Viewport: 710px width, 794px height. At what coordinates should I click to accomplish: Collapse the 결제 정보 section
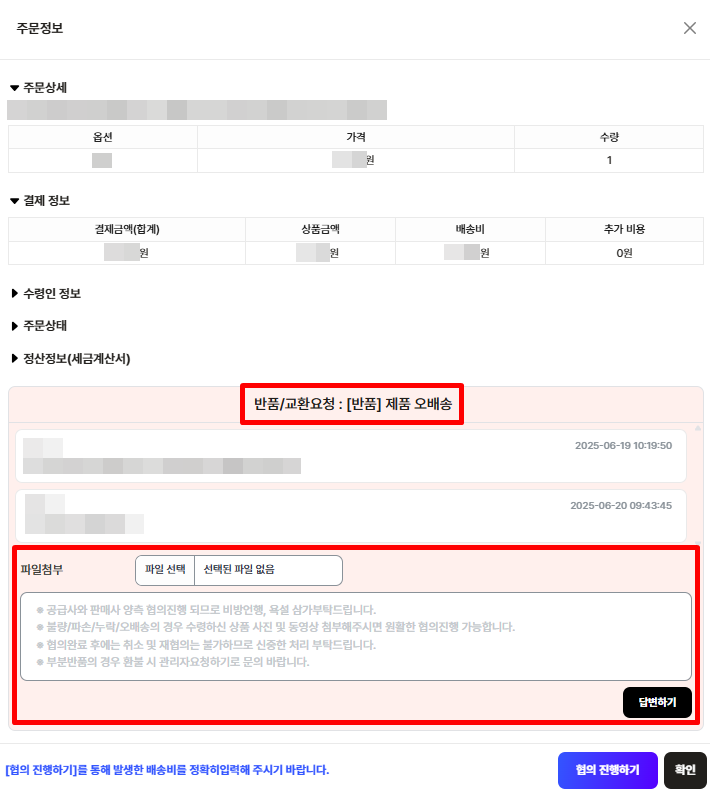coord(40,201)
